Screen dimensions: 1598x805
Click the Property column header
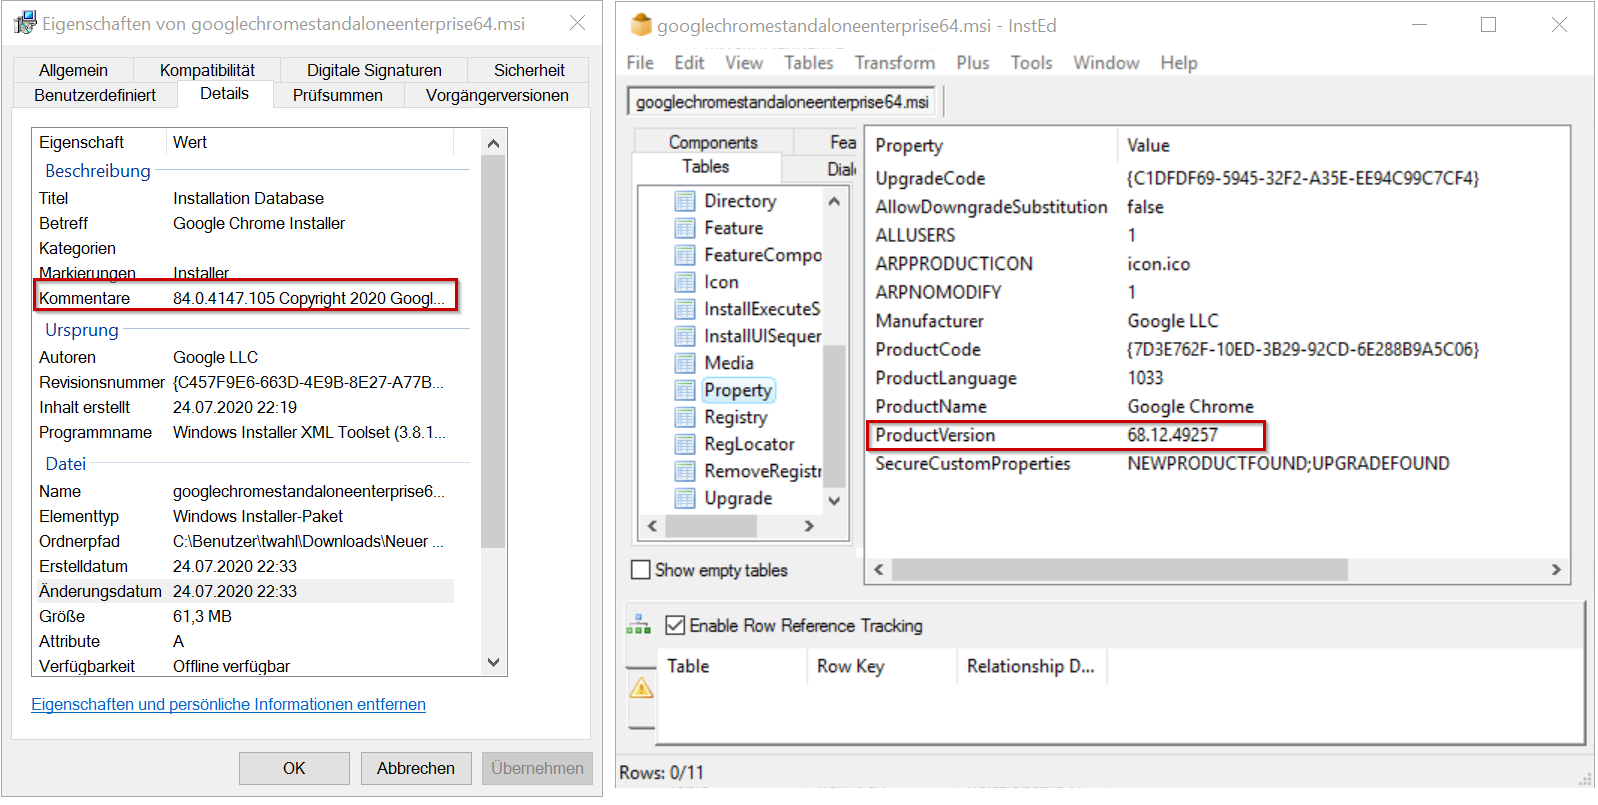pyautogui.click(x=992, y=145)
